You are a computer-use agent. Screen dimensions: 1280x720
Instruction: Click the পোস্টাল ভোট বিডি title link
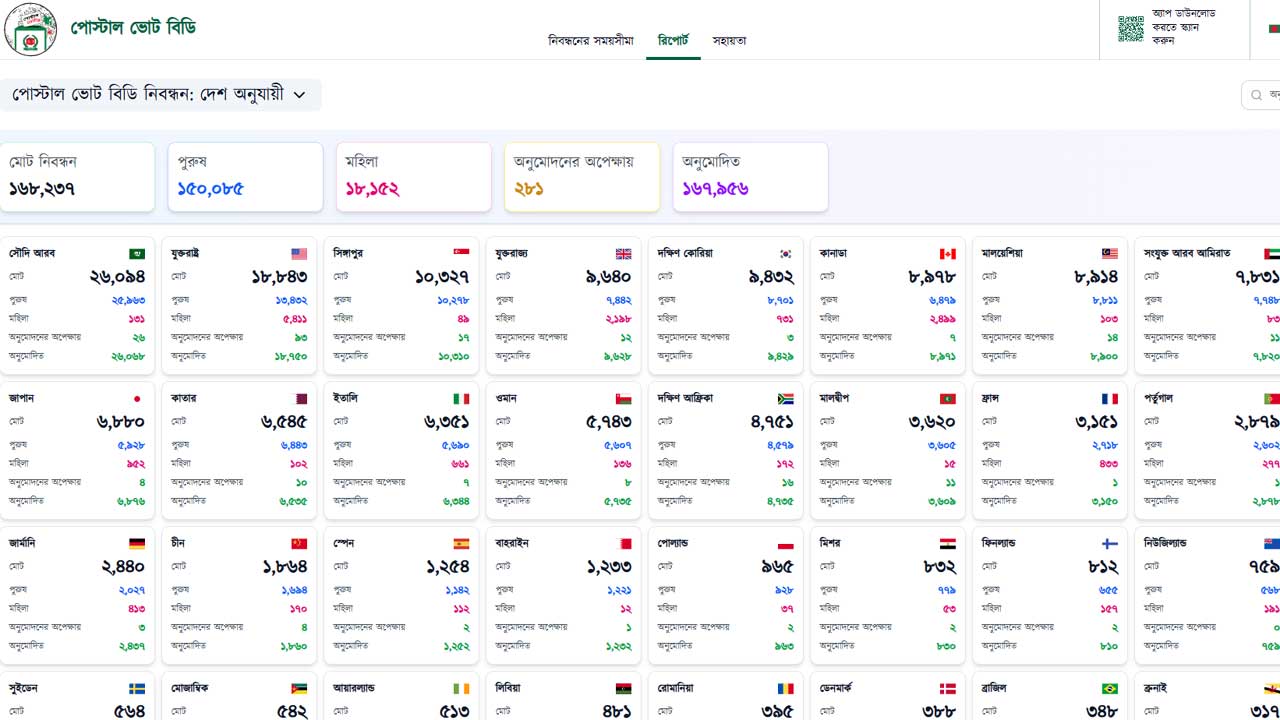tap(132, 28)
